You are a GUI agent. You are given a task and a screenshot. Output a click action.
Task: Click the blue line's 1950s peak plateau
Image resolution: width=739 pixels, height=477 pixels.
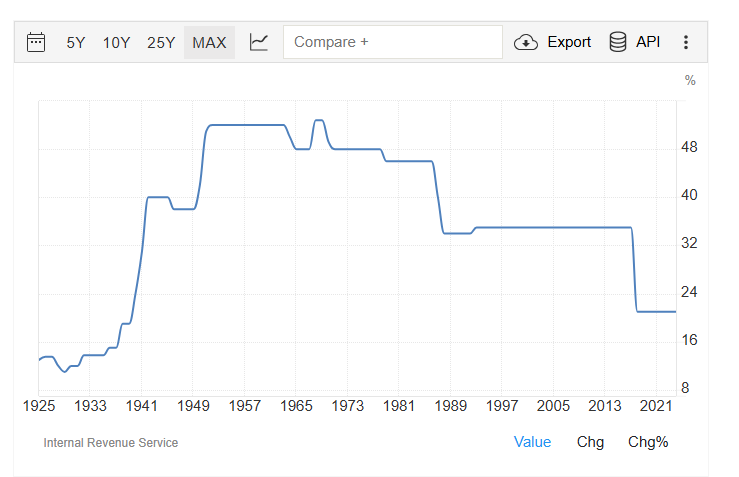click(x=245, y=125)
